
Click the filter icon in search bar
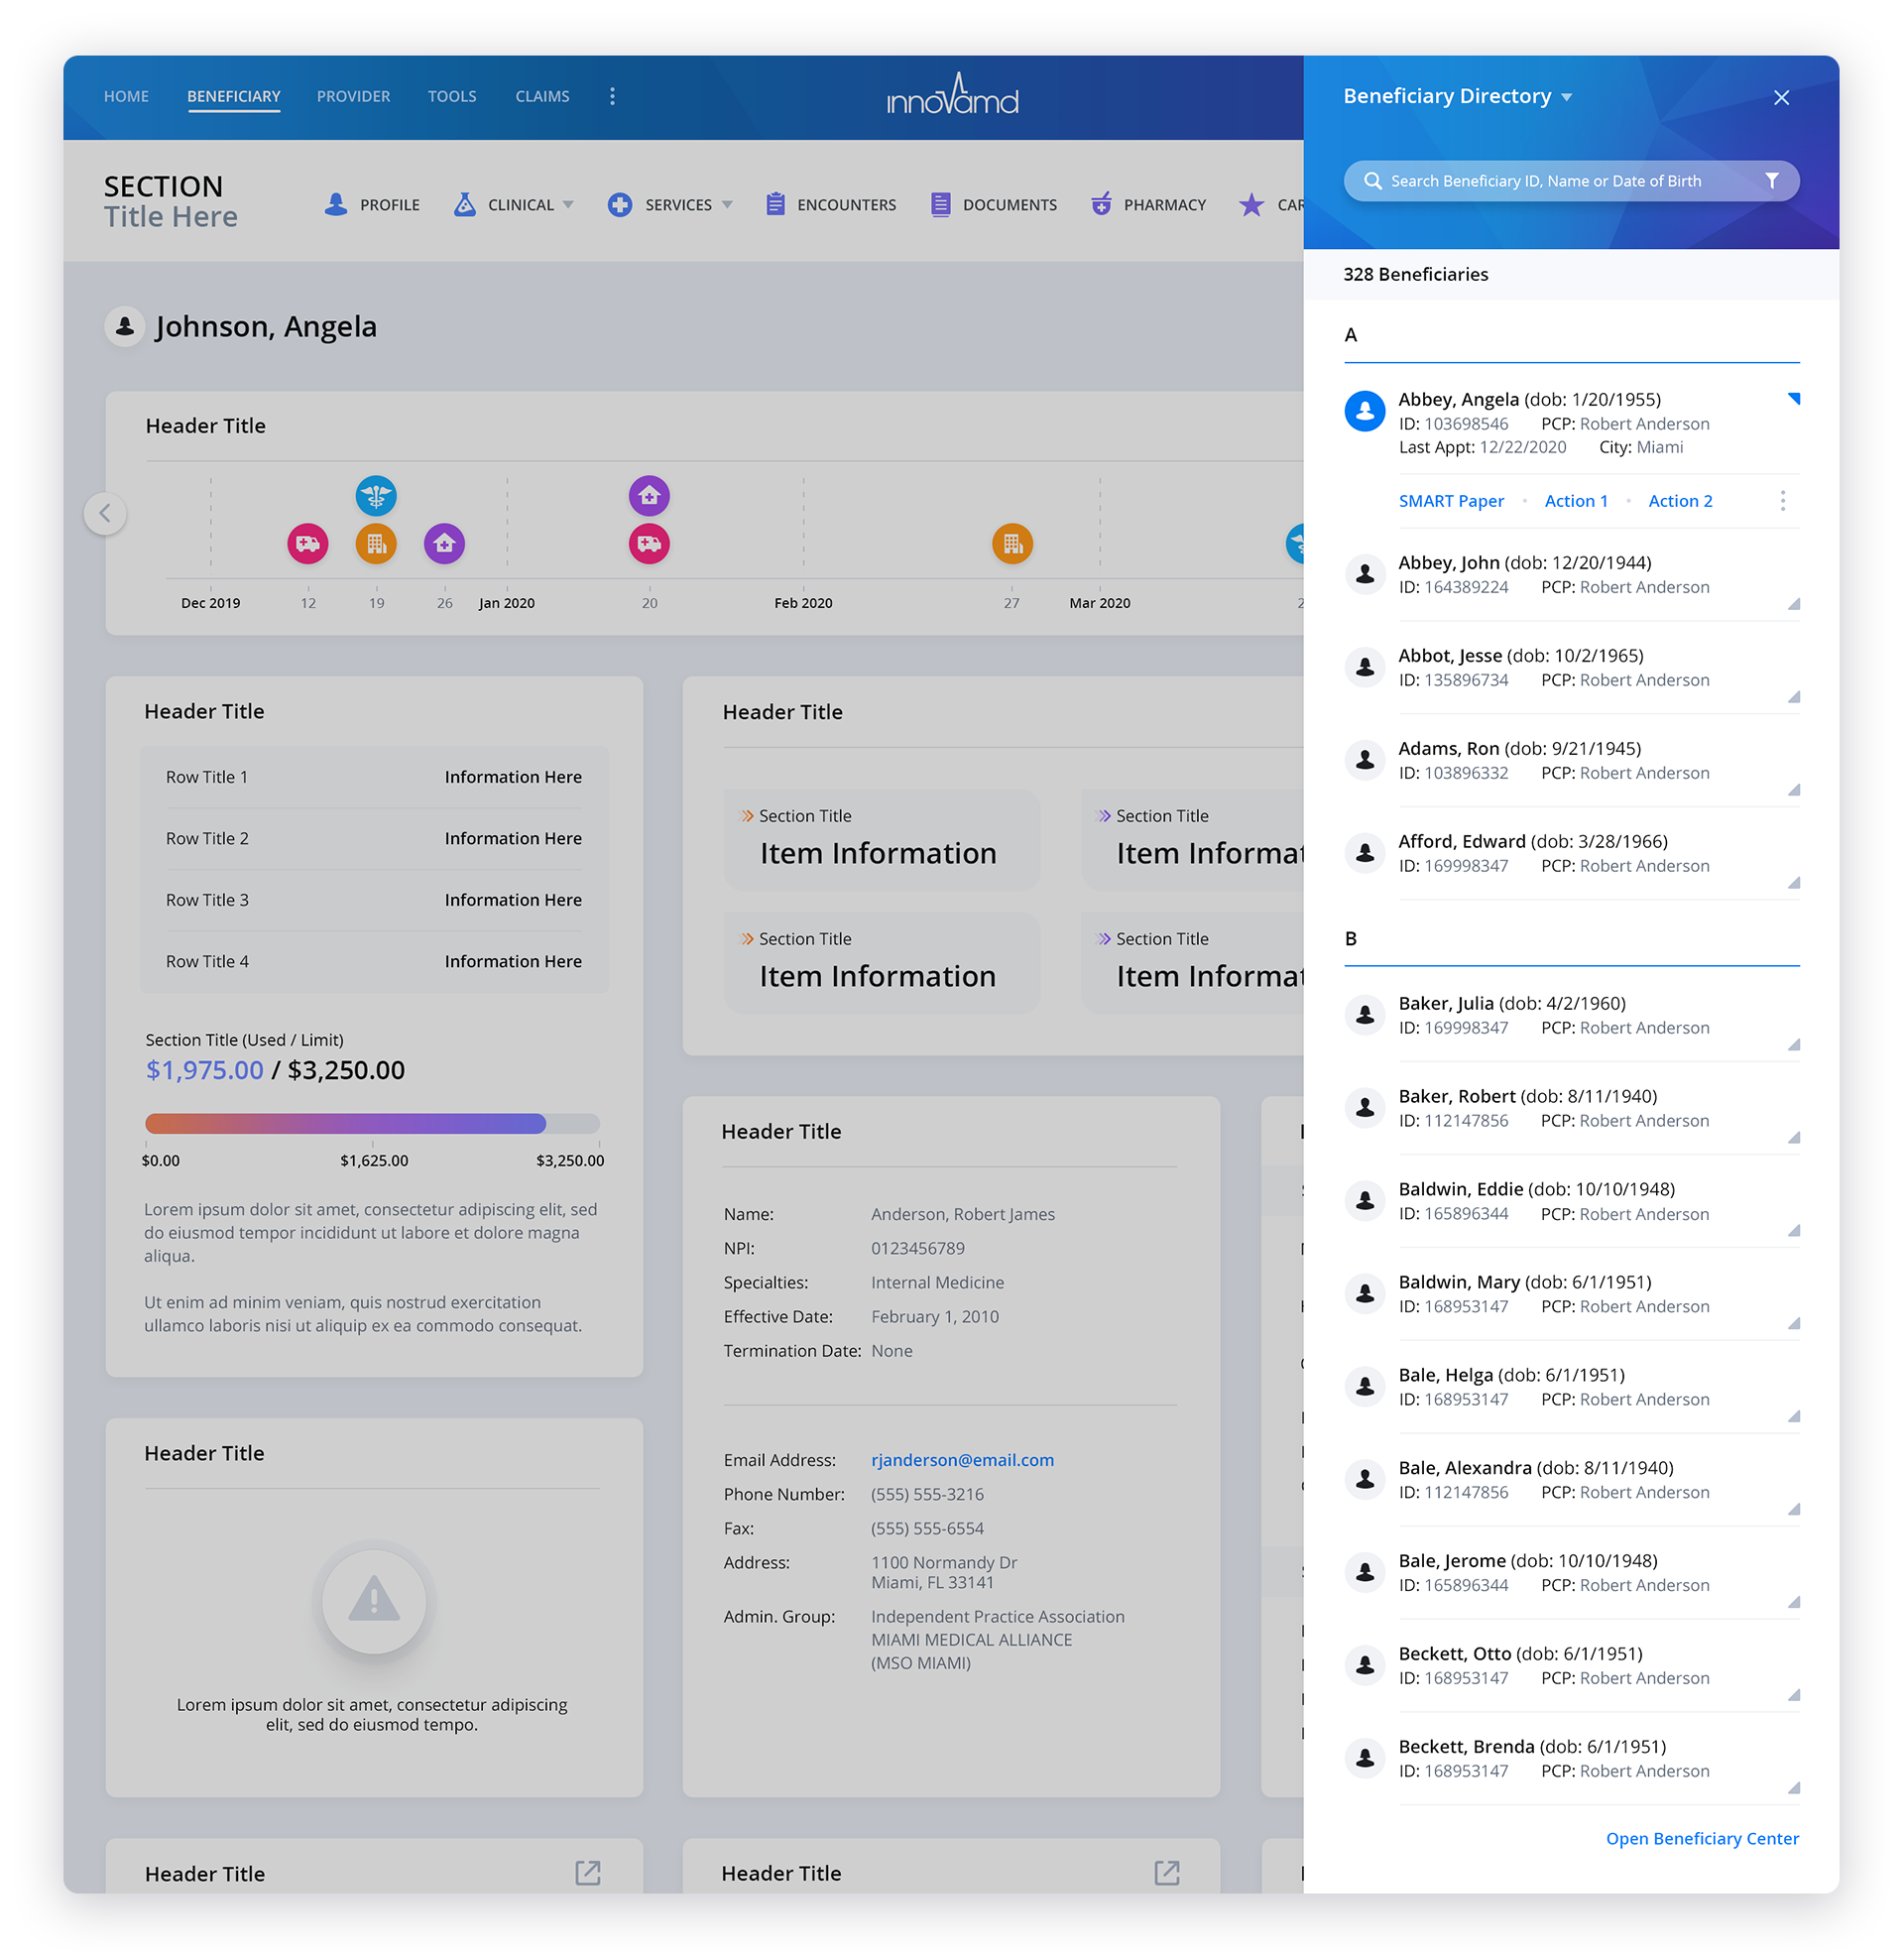1771,181
